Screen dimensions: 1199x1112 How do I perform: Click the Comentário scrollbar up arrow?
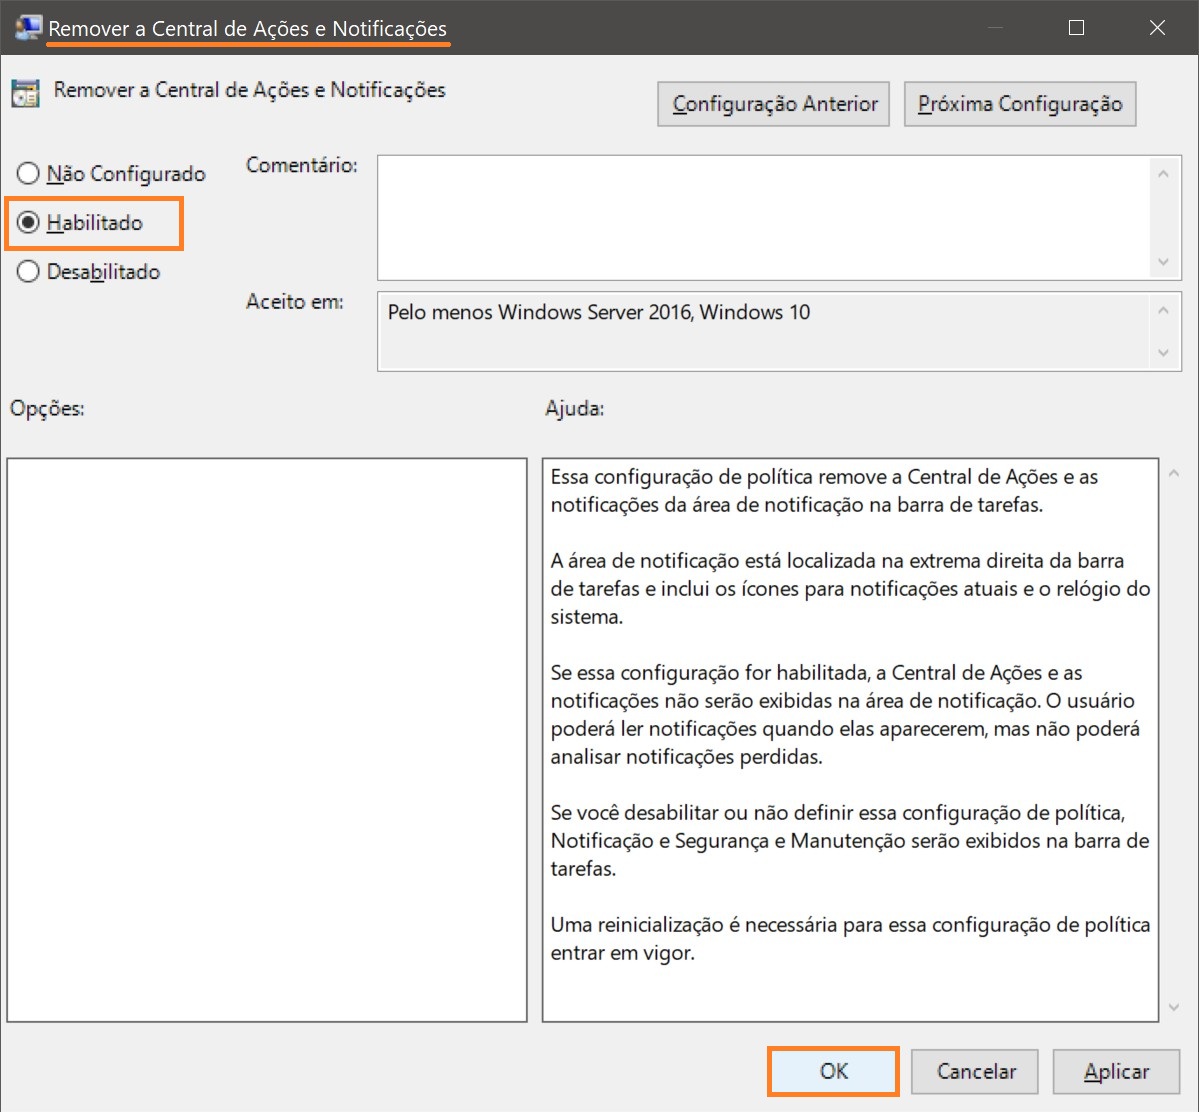[x=1164, y=174]
